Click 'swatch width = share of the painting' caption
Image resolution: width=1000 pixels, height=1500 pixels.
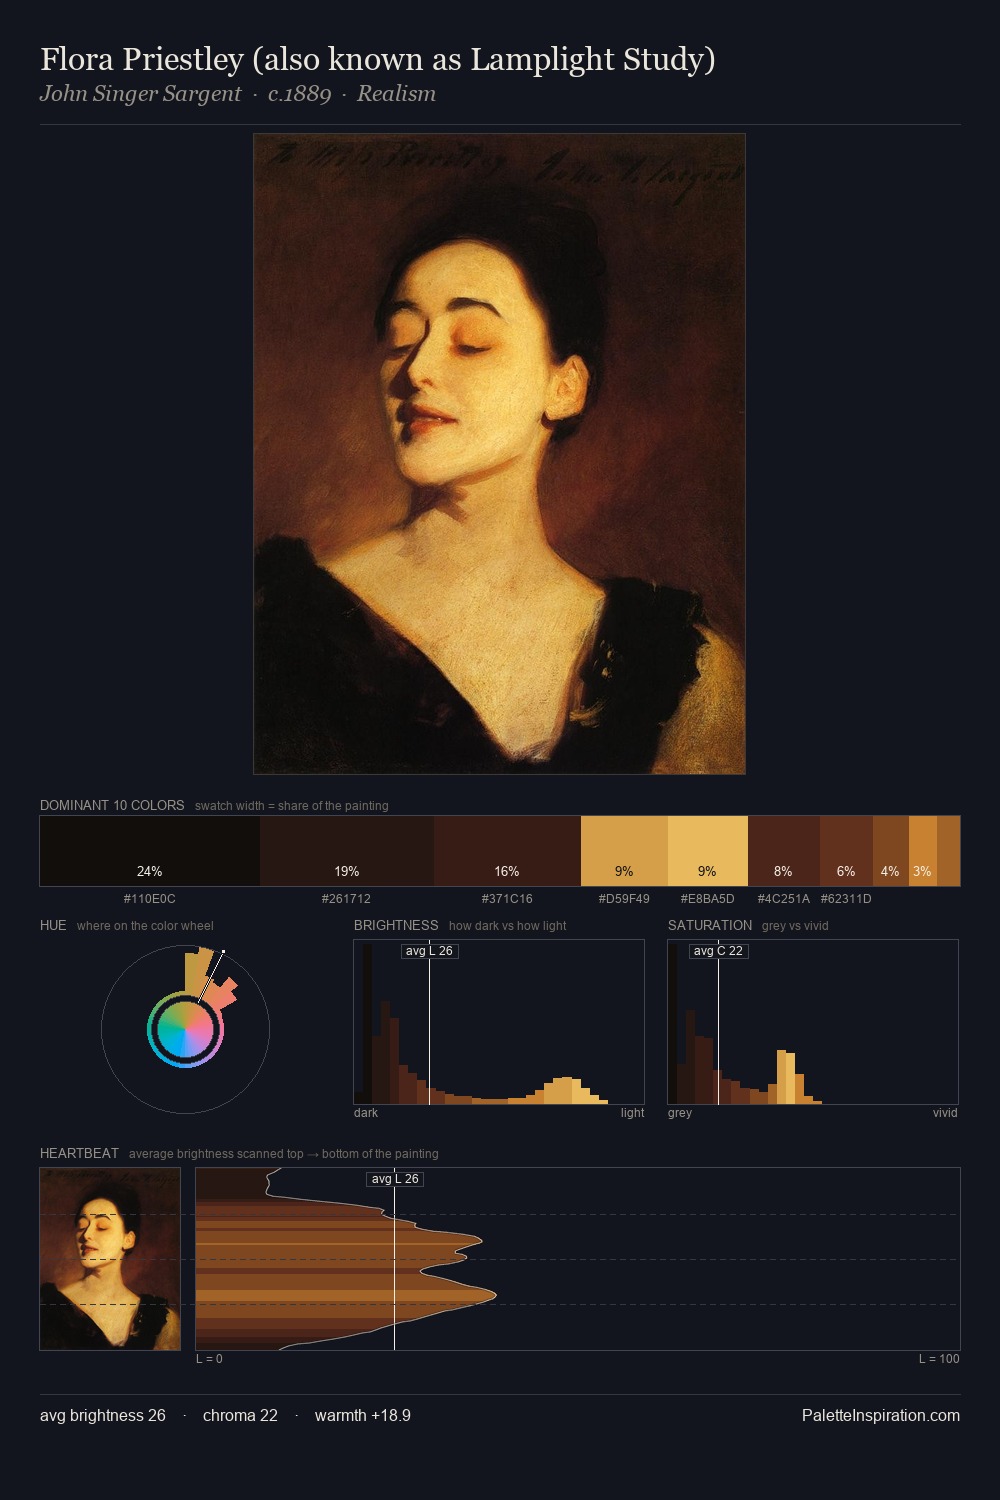point(292,806)
